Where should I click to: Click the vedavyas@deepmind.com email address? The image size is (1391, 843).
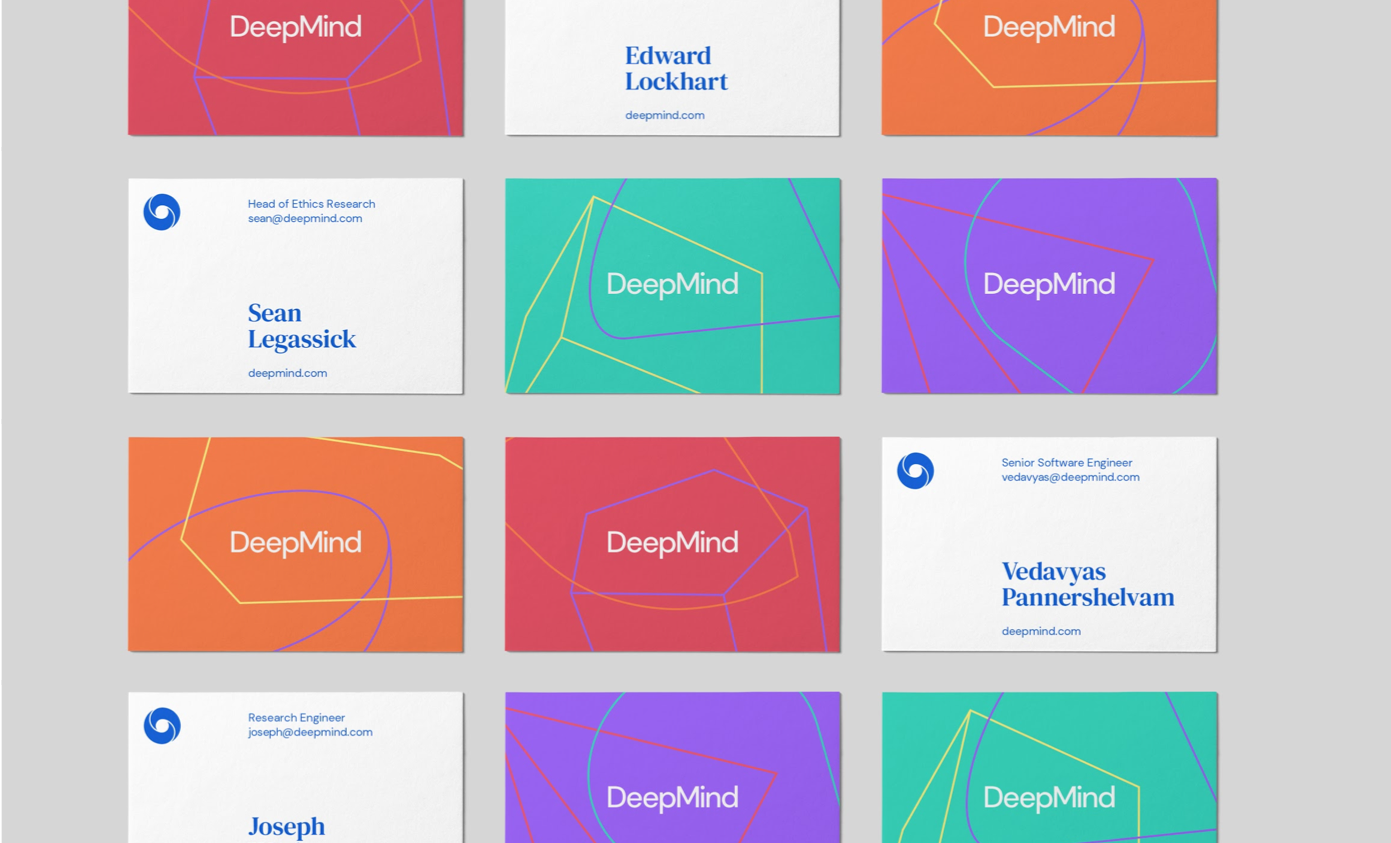[x=1070, y=477]
